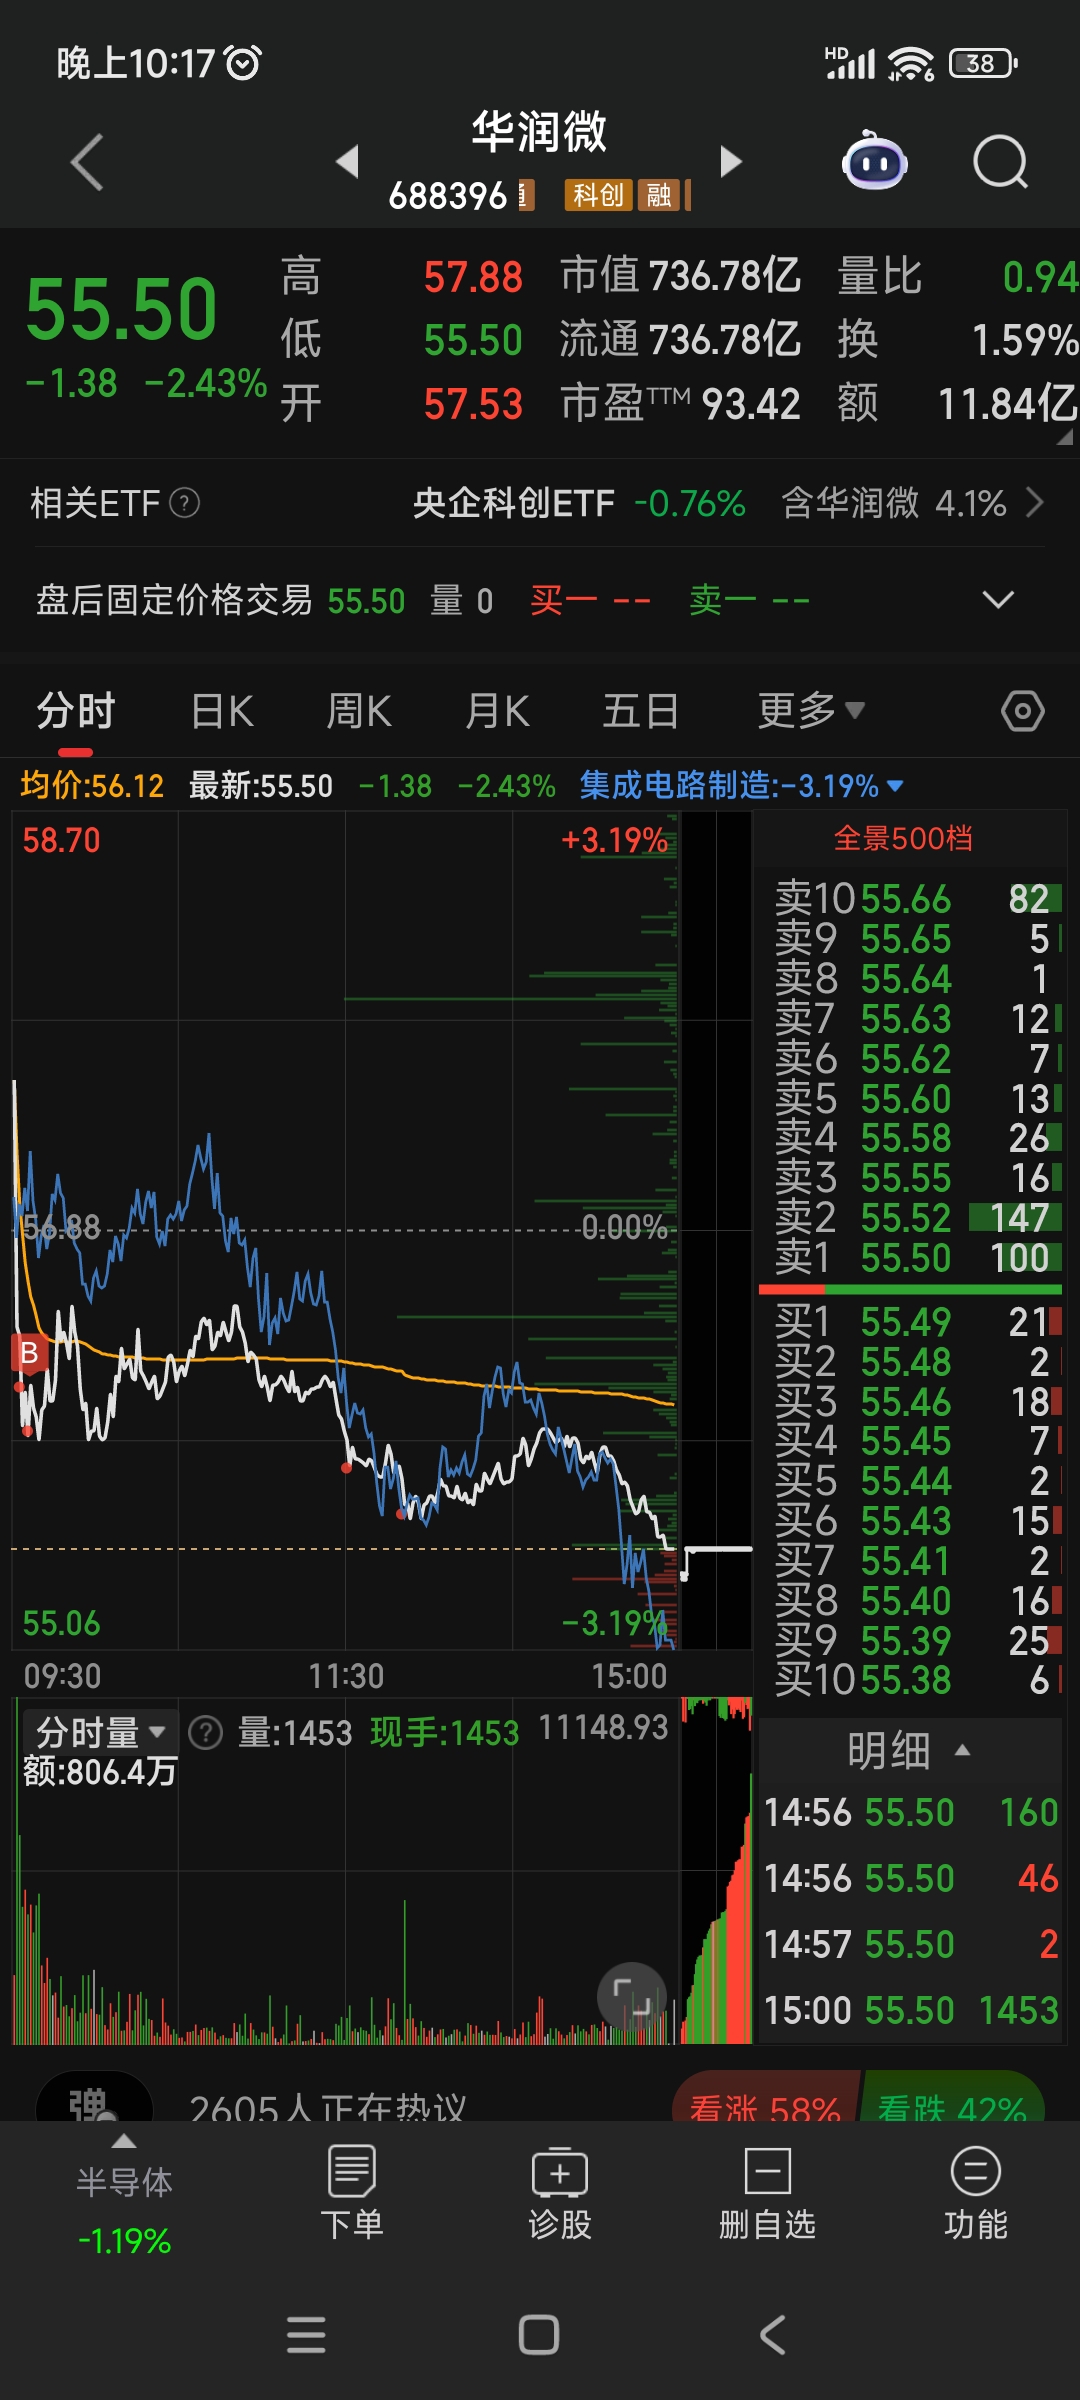Screen dimensions: 1080x2400
Task: Open 分时量 indicator dropdown
Action: coord(100,1732)
